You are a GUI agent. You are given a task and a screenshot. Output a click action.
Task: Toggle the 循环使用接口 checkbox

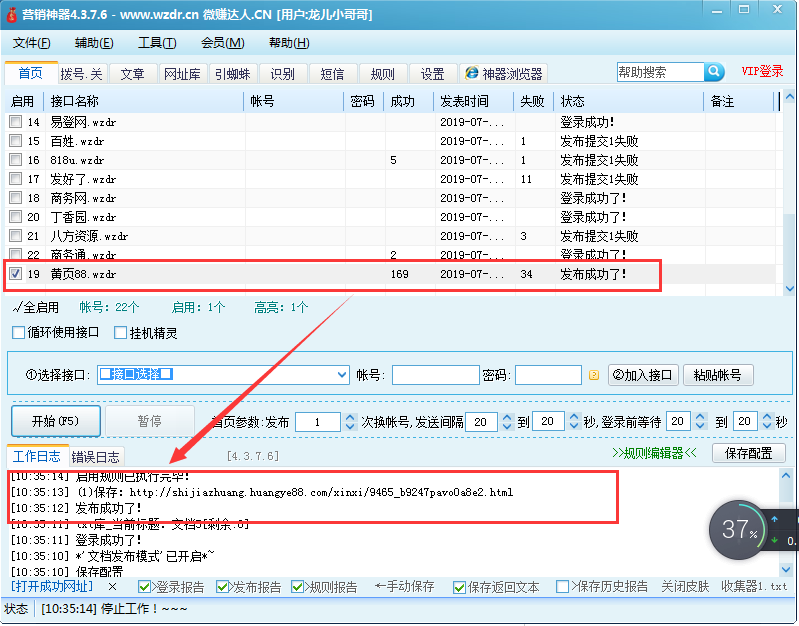click(x=18, y=333)
